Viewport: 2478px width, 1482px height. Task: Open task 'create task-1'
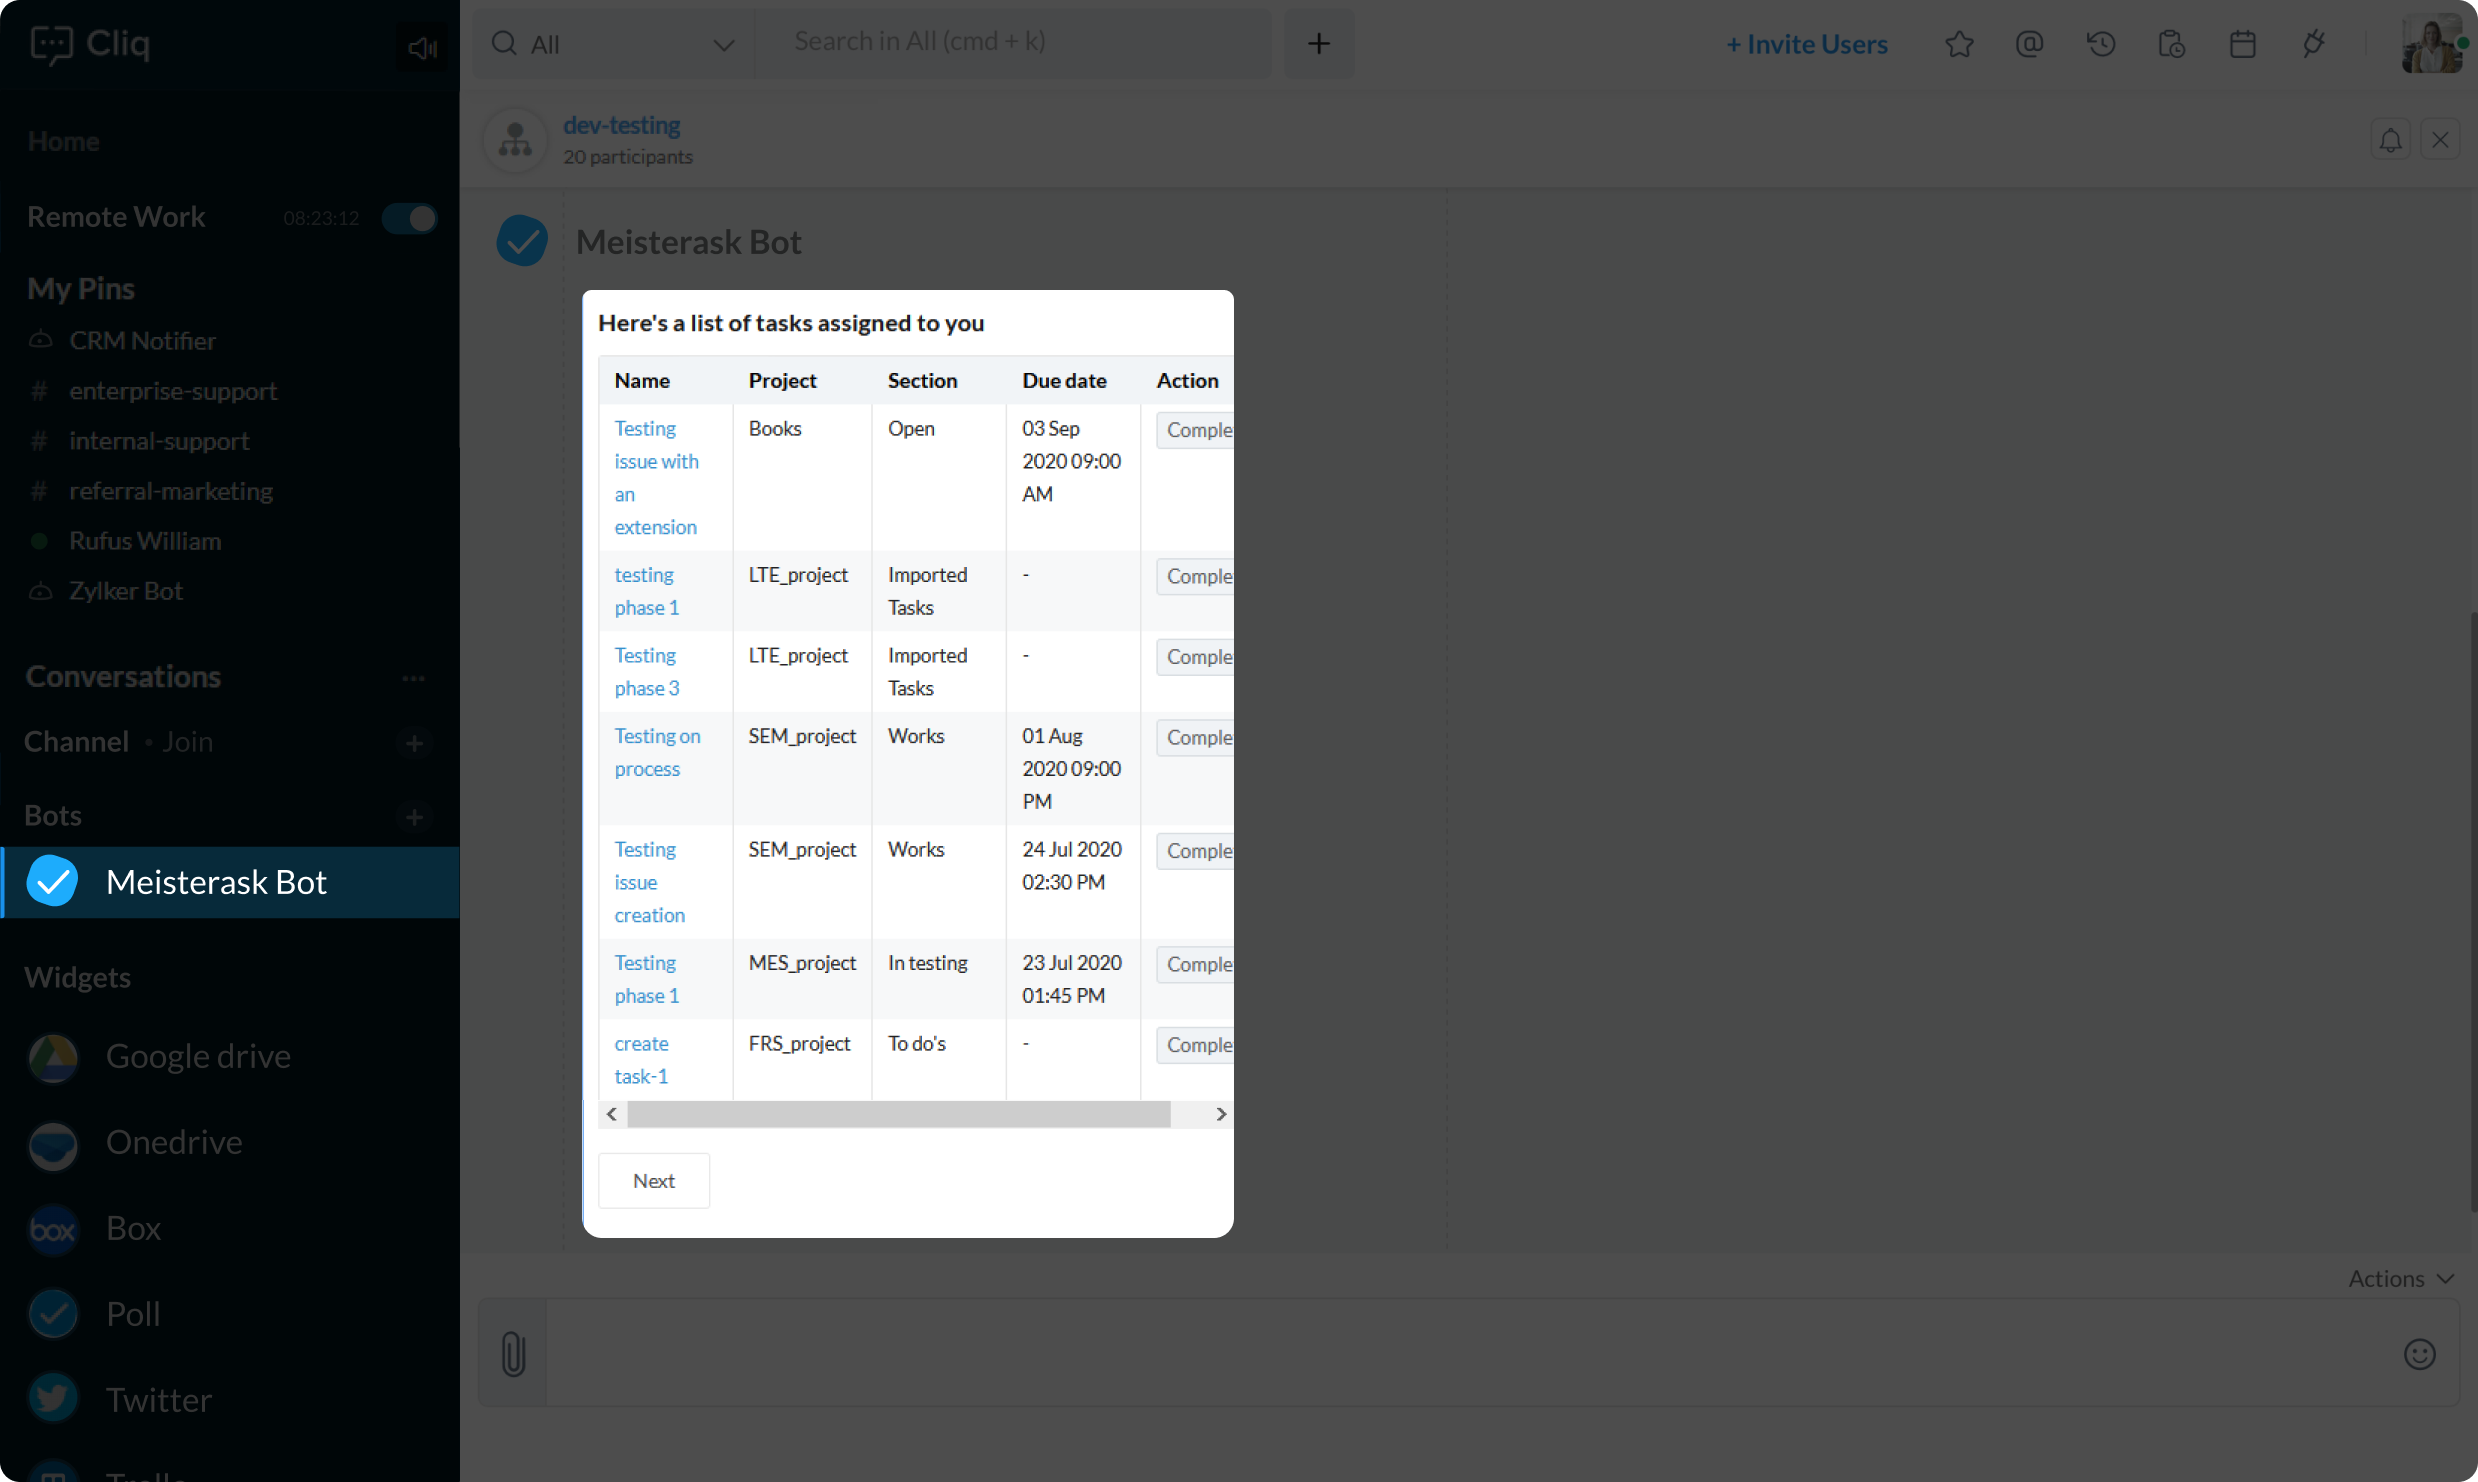click(x=642, y=1059)
